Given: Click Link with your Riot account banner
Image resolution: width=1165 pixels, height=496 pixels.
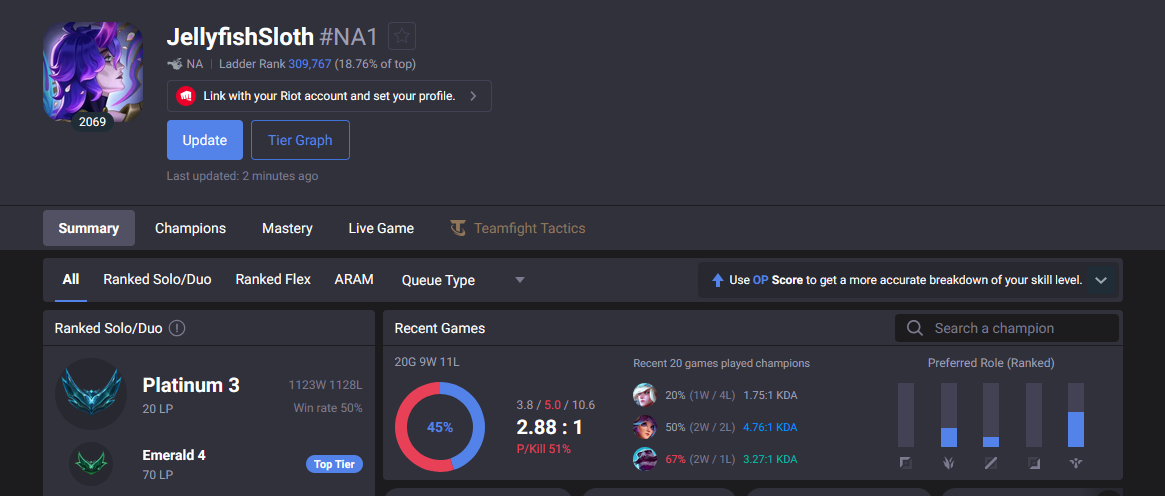Looking at the screenshot, I should 329,96.
